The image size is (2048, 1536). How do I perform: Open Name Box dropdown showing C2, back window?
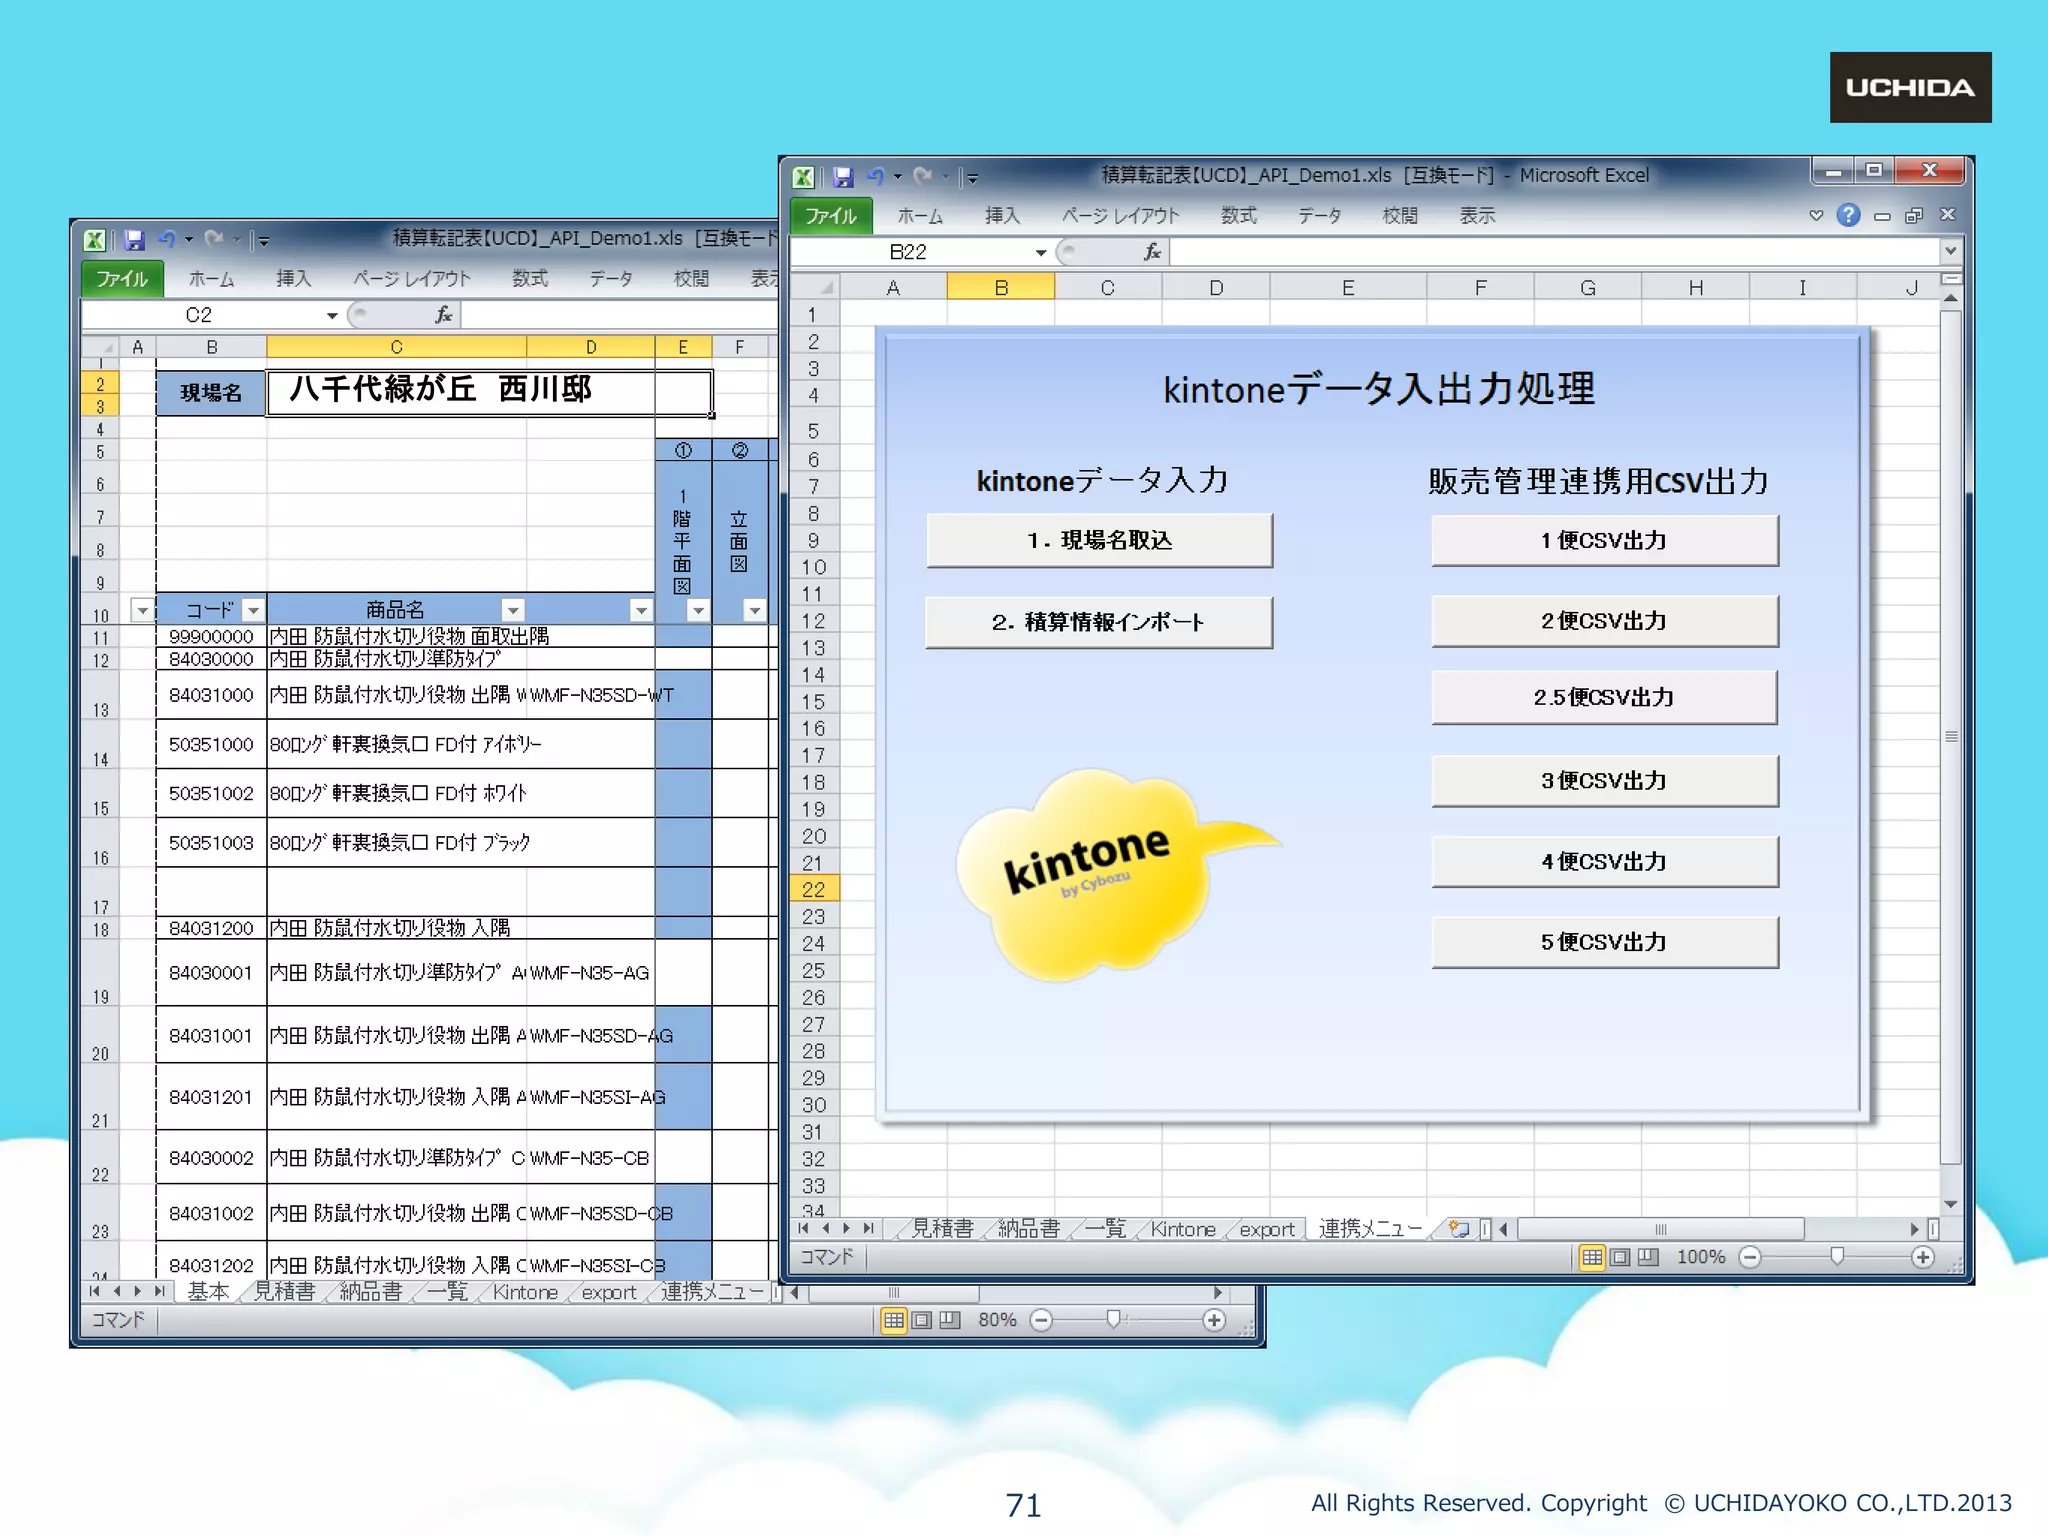click(332, 316)
